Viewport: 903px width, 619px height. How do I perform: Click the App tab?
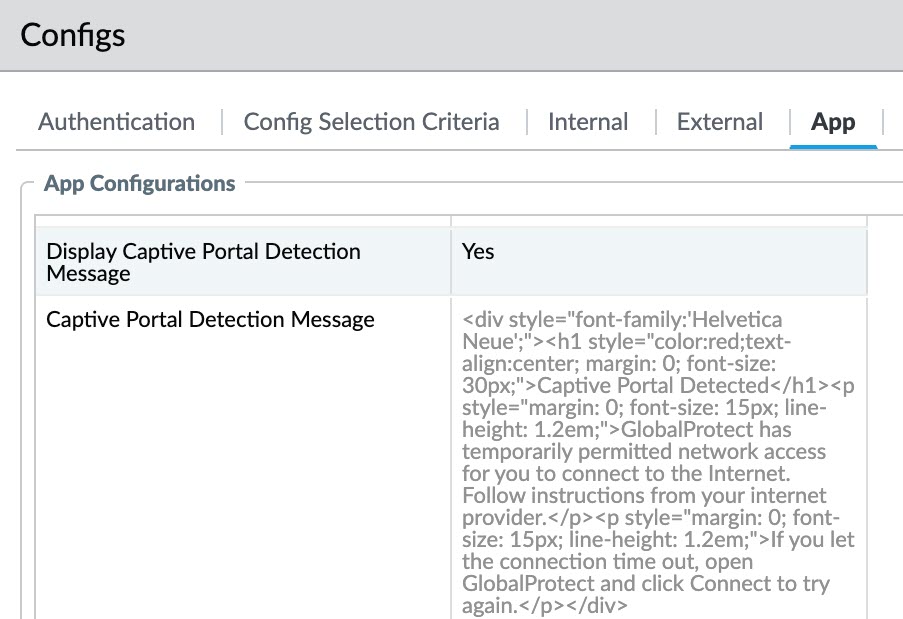click(x=832, y=122)
